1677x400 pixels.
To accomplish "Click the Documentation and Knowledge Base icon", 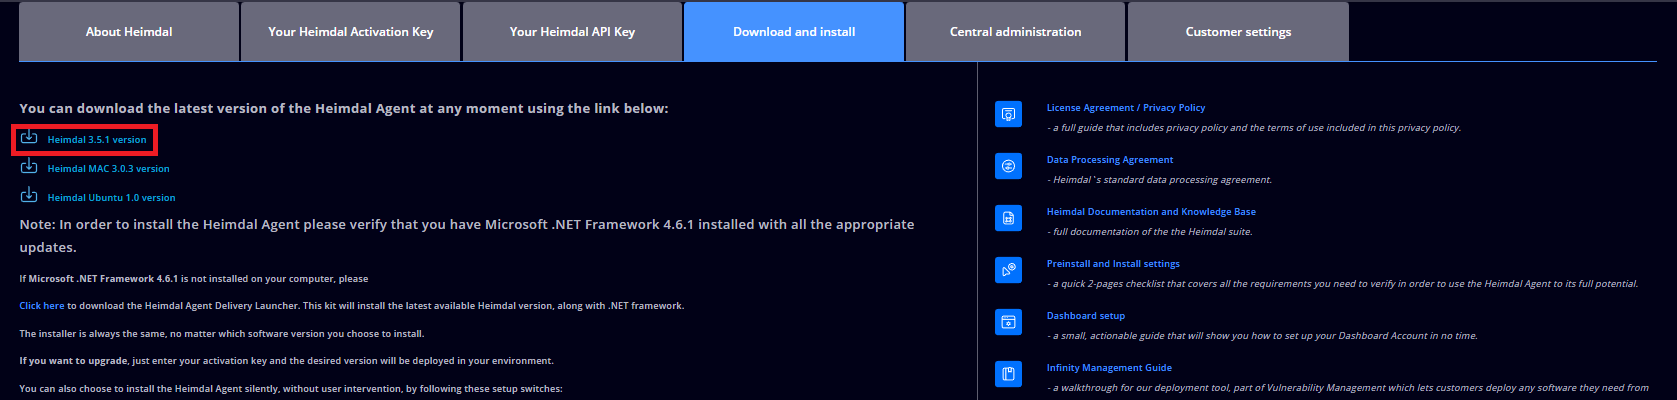I will [x=1008, y=218].
